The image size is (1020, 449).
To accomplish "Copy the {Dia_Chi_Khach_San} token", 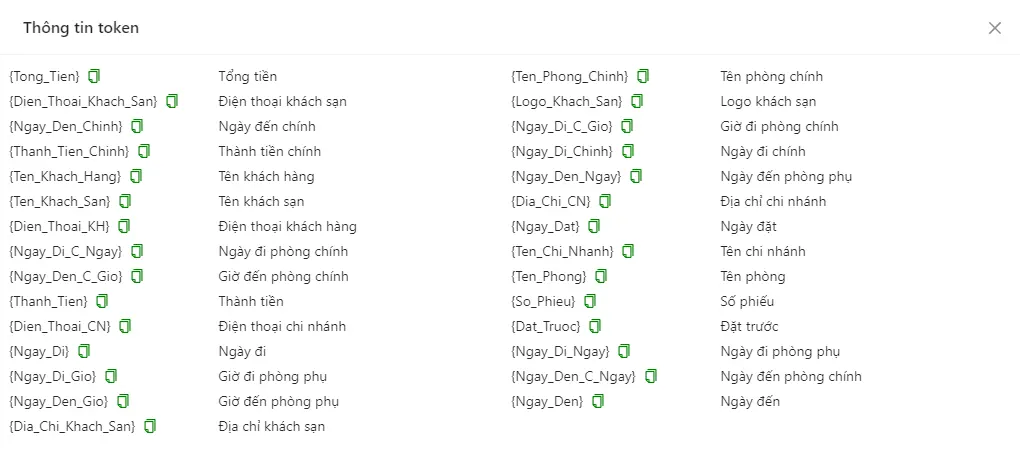I will tap(150, 426).
